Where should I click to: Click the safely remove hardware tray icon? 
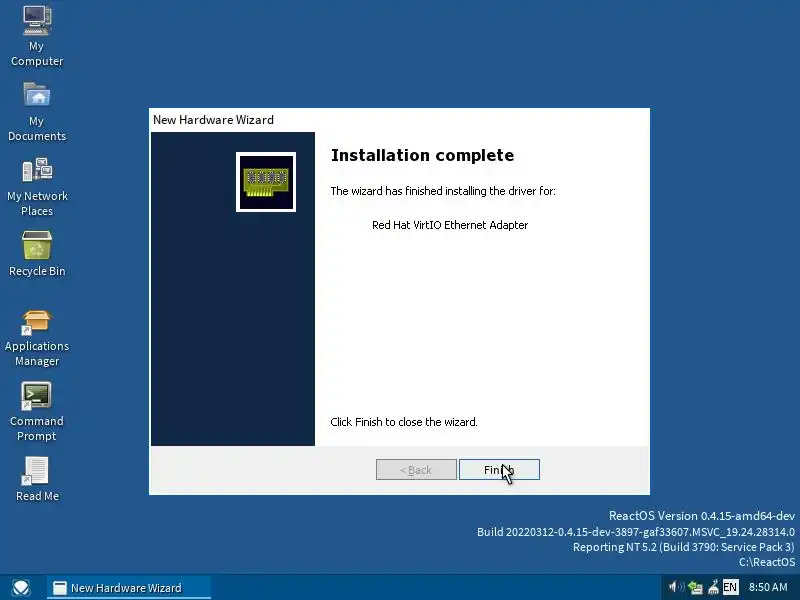pyautogui.click(x=713, y=587)
